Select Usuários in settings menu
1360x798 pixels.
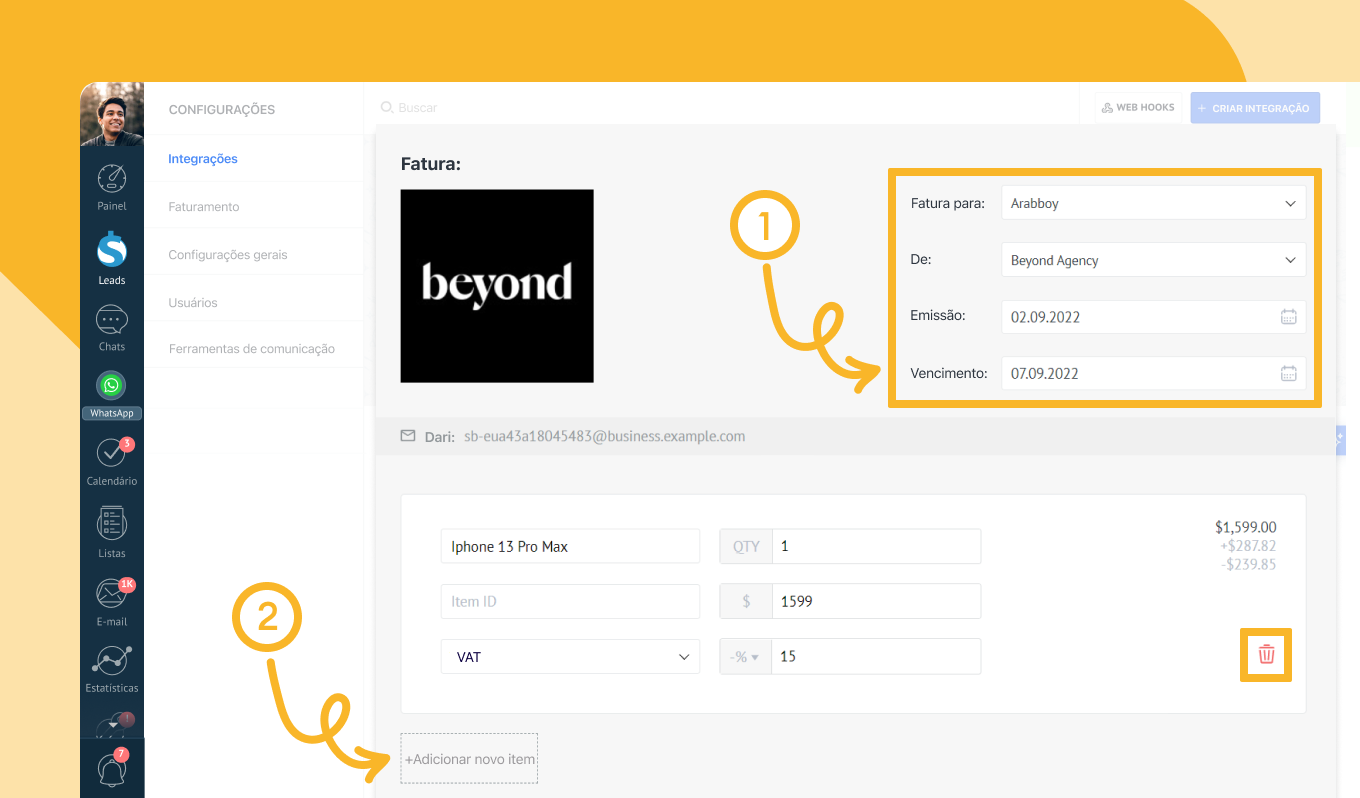(x=193, y=303)
